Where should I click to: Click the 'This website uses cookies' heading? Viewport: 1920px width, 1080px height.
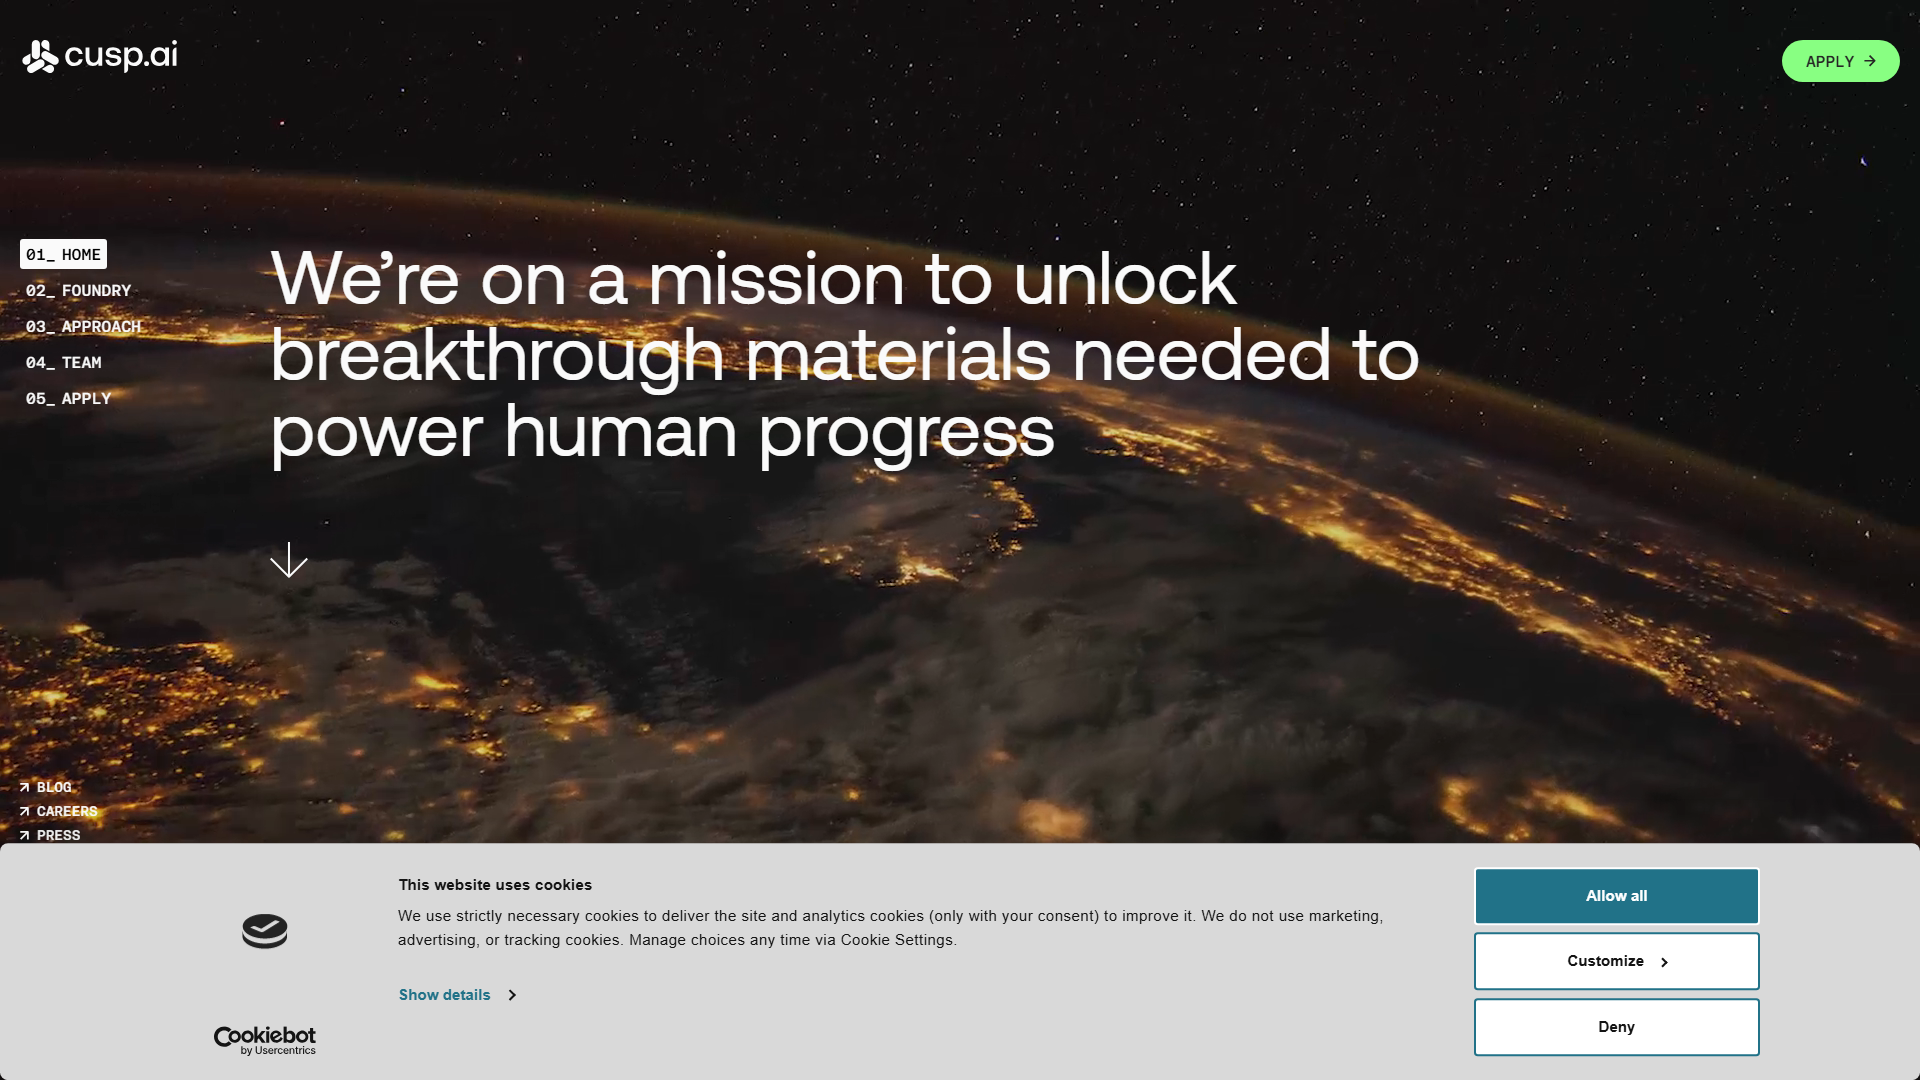(x=495, y=885)
